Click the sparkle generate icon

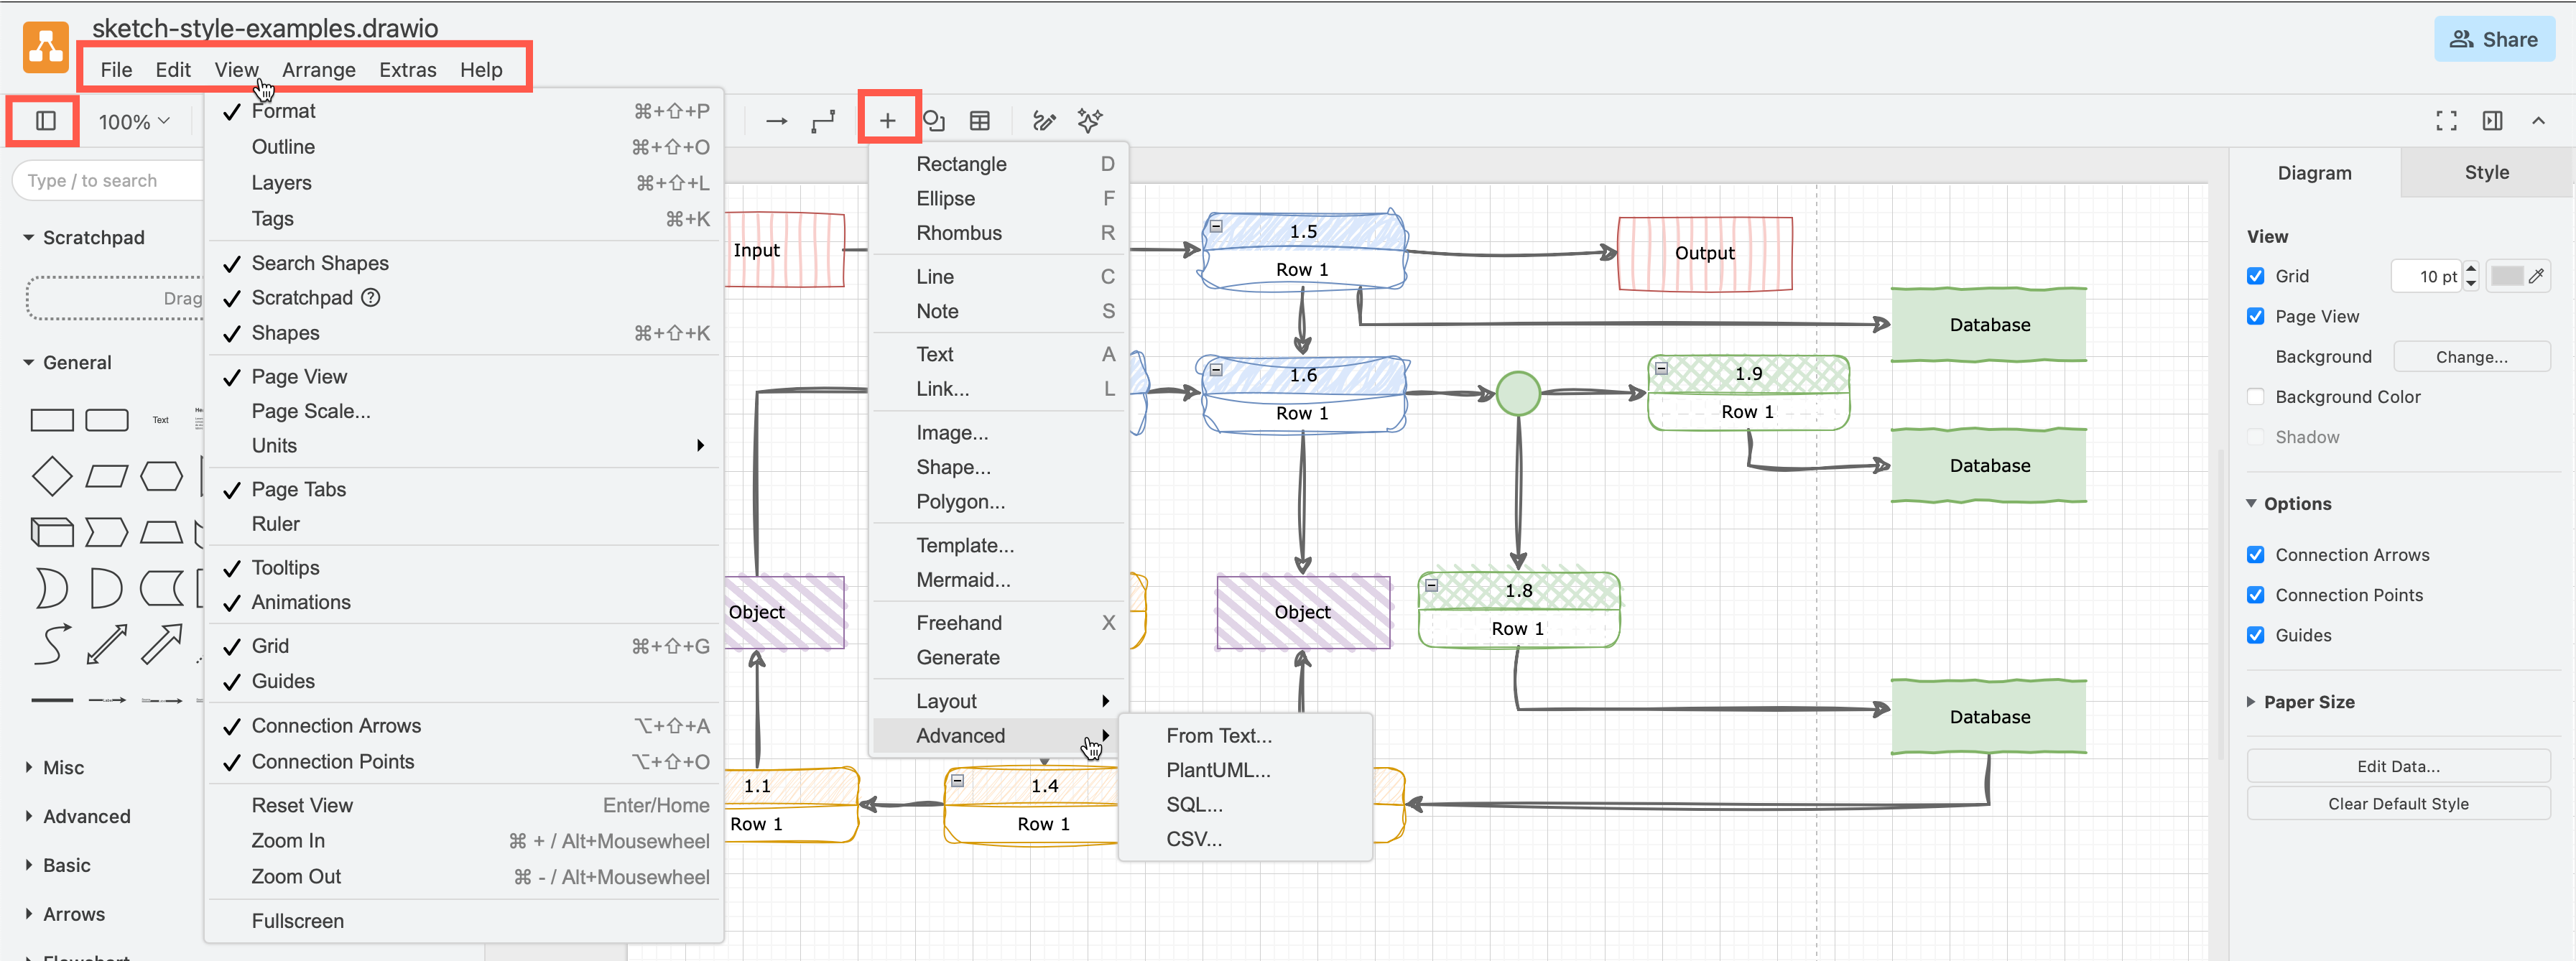click(1090, 121)
